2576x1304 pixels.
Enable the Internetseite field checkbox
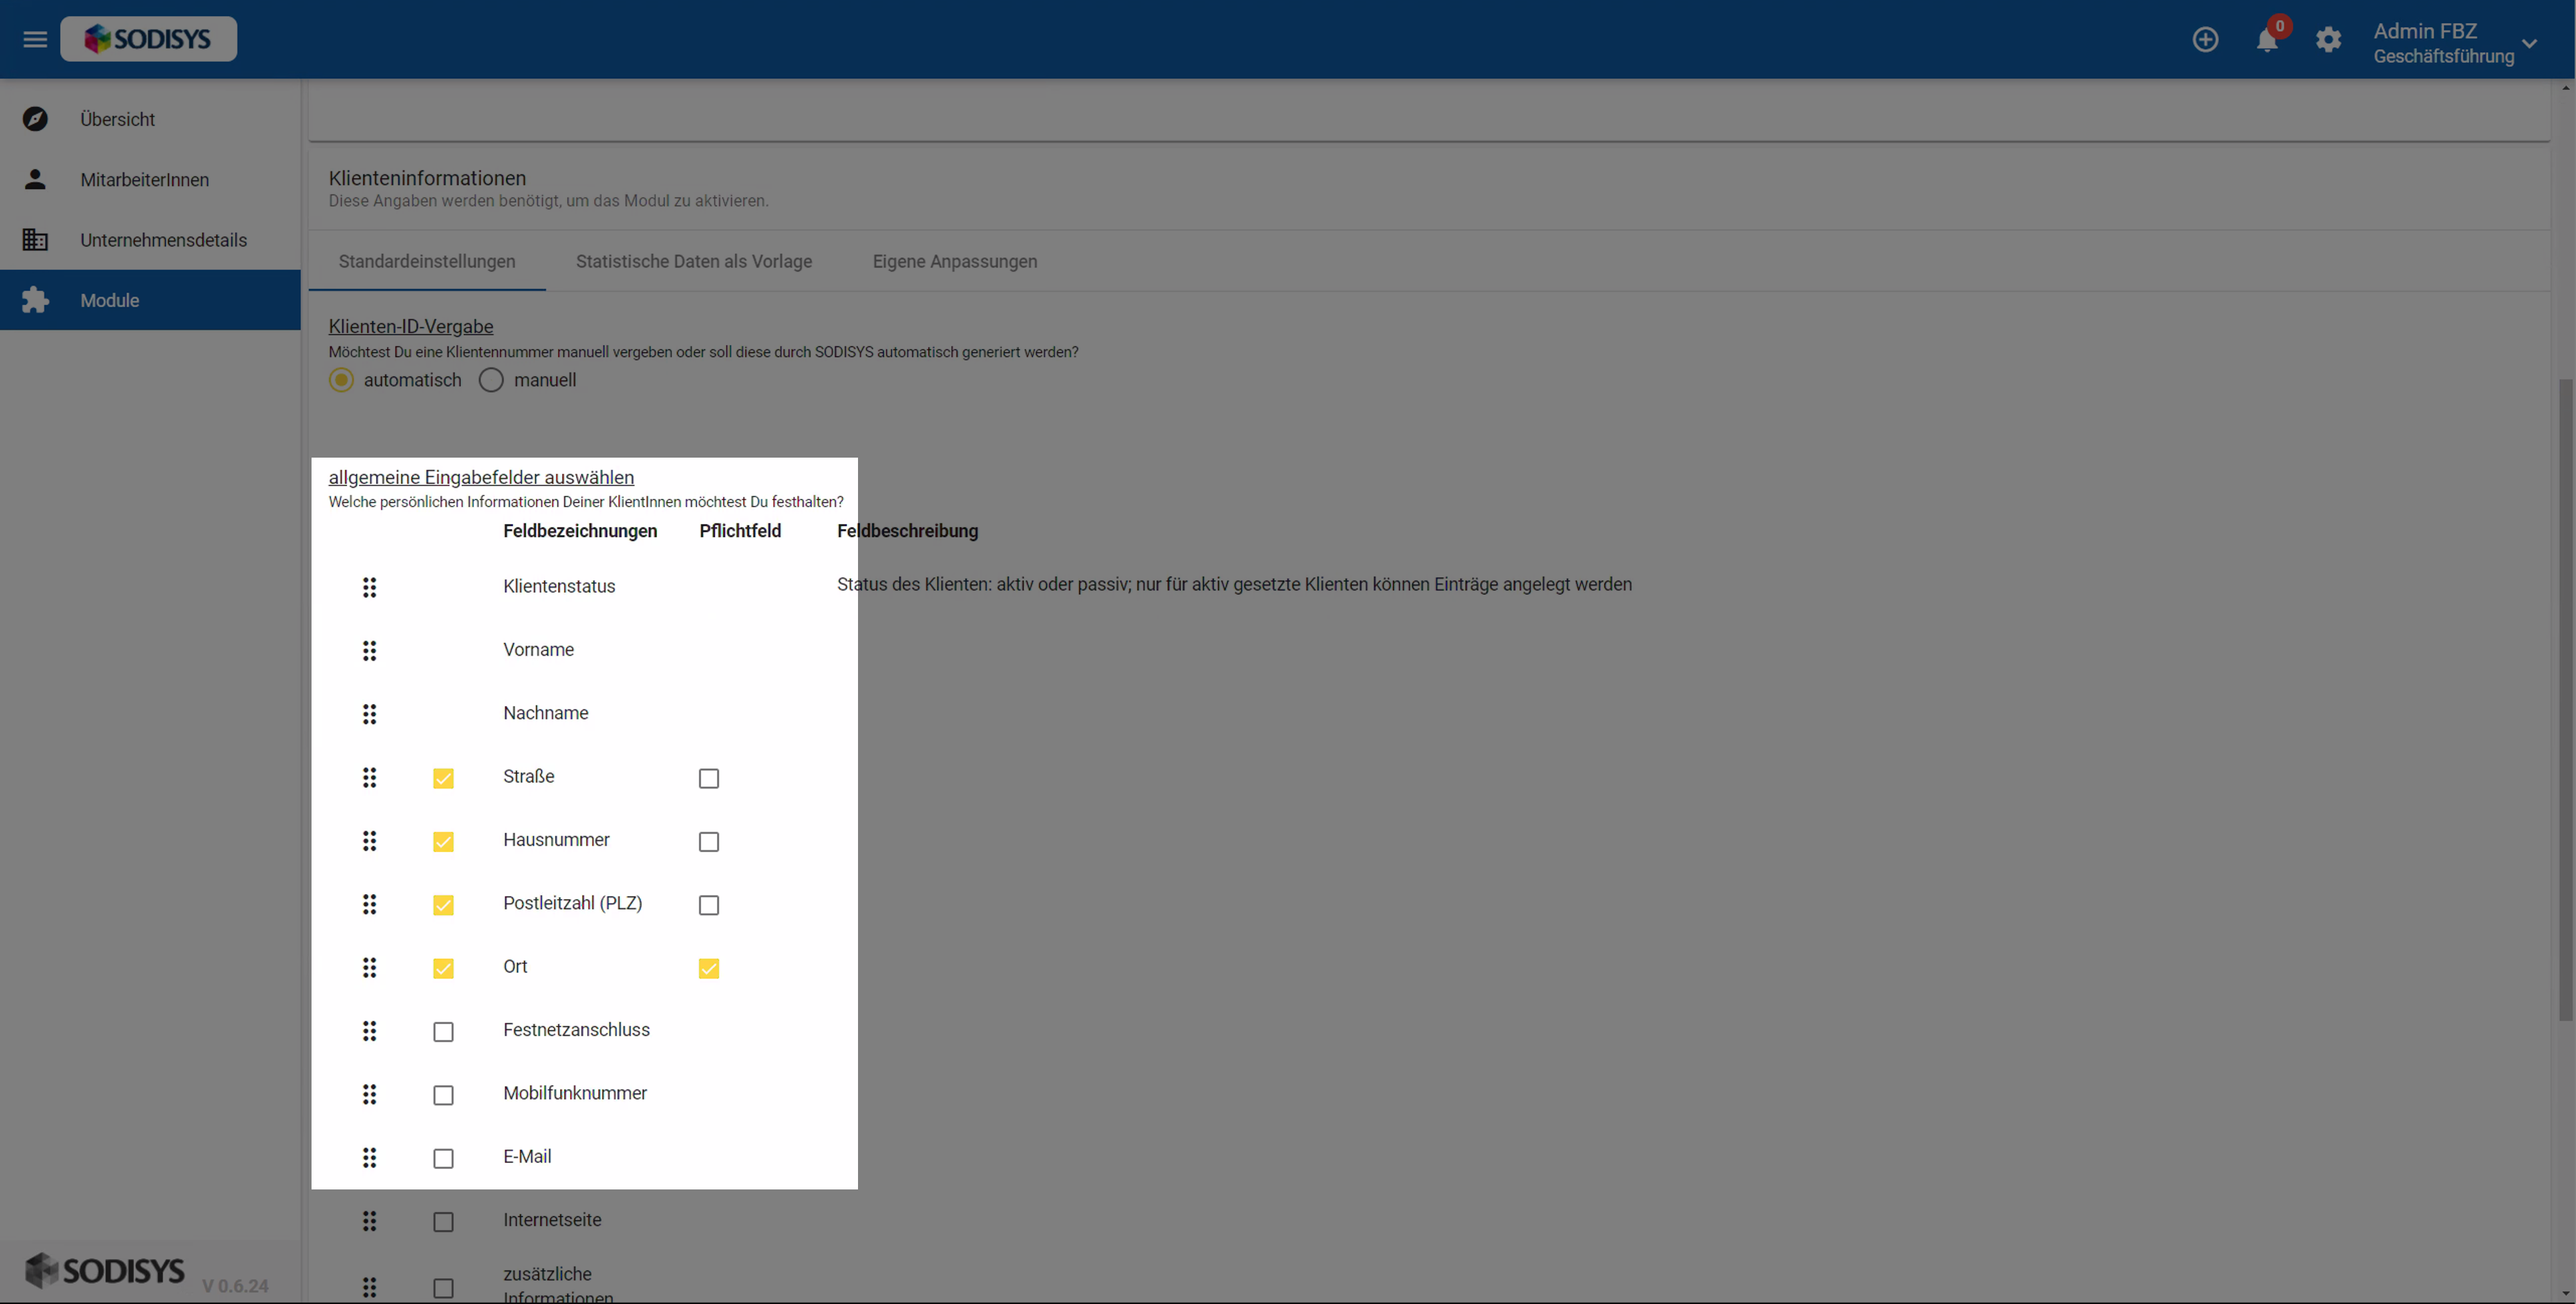click(443, 1222)
